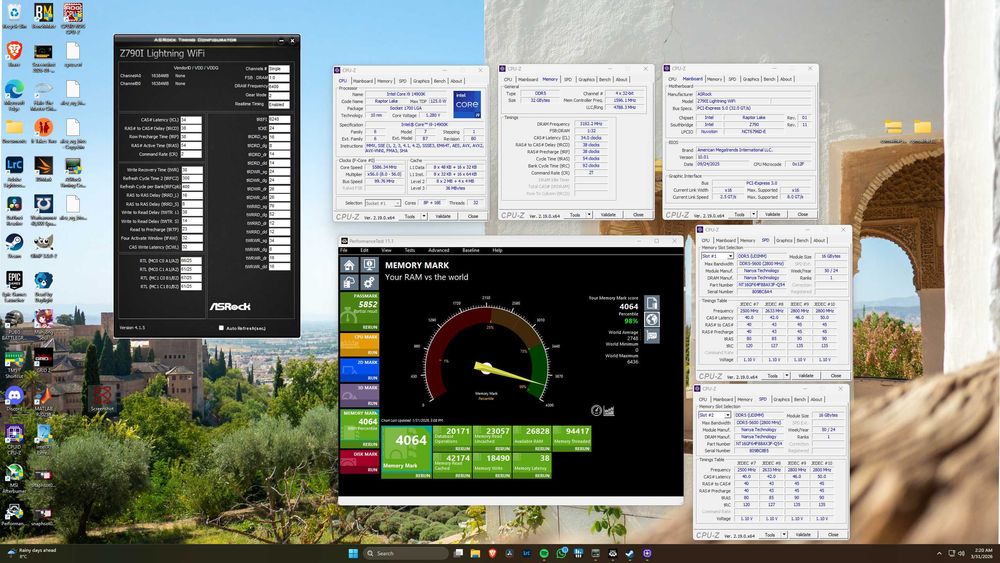Click the stopwatch gauge icon under the dial
This screenshot has height=563, width=1000.
coord(596,411)
